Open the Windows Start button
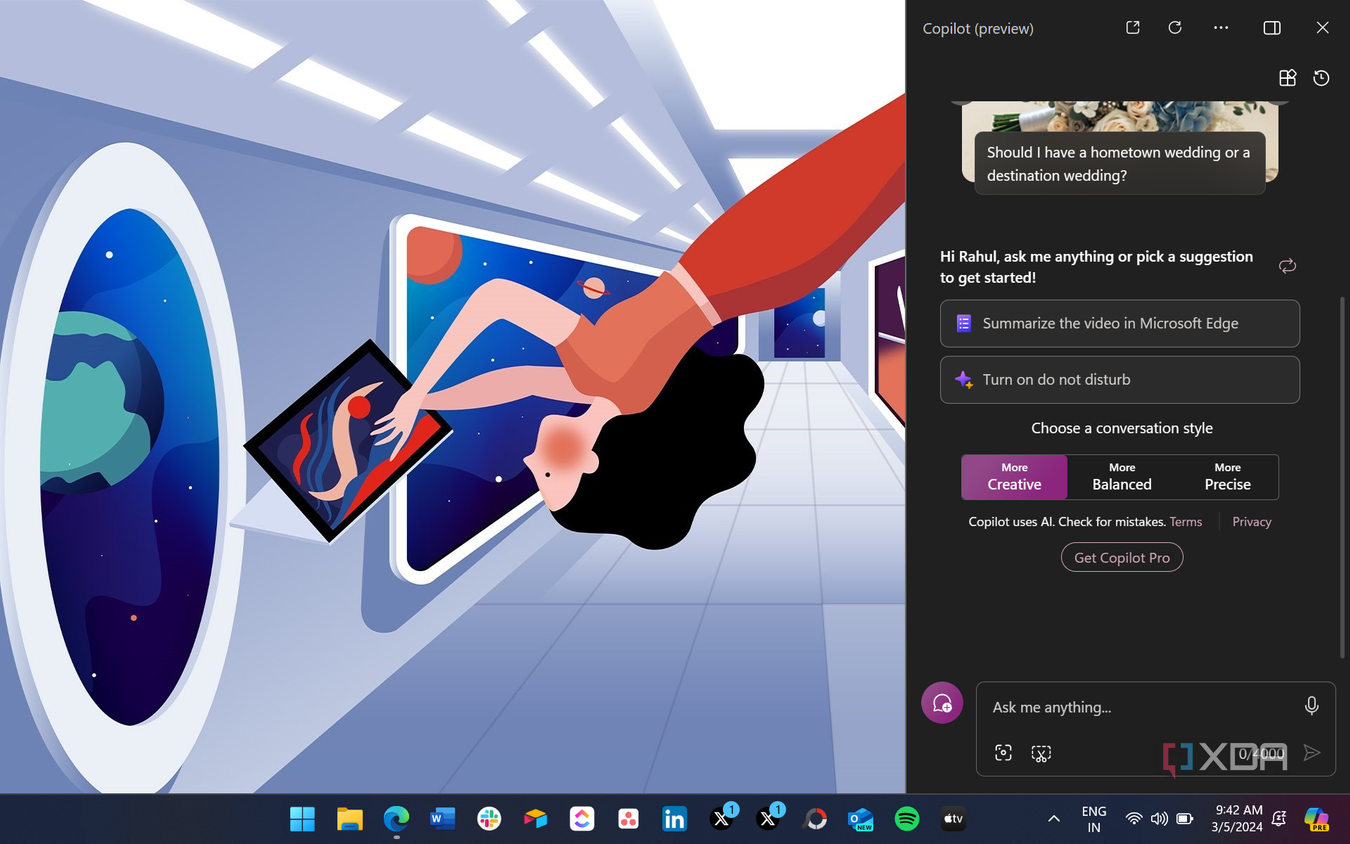The image size is (1350, 844). tap(302, 819)
